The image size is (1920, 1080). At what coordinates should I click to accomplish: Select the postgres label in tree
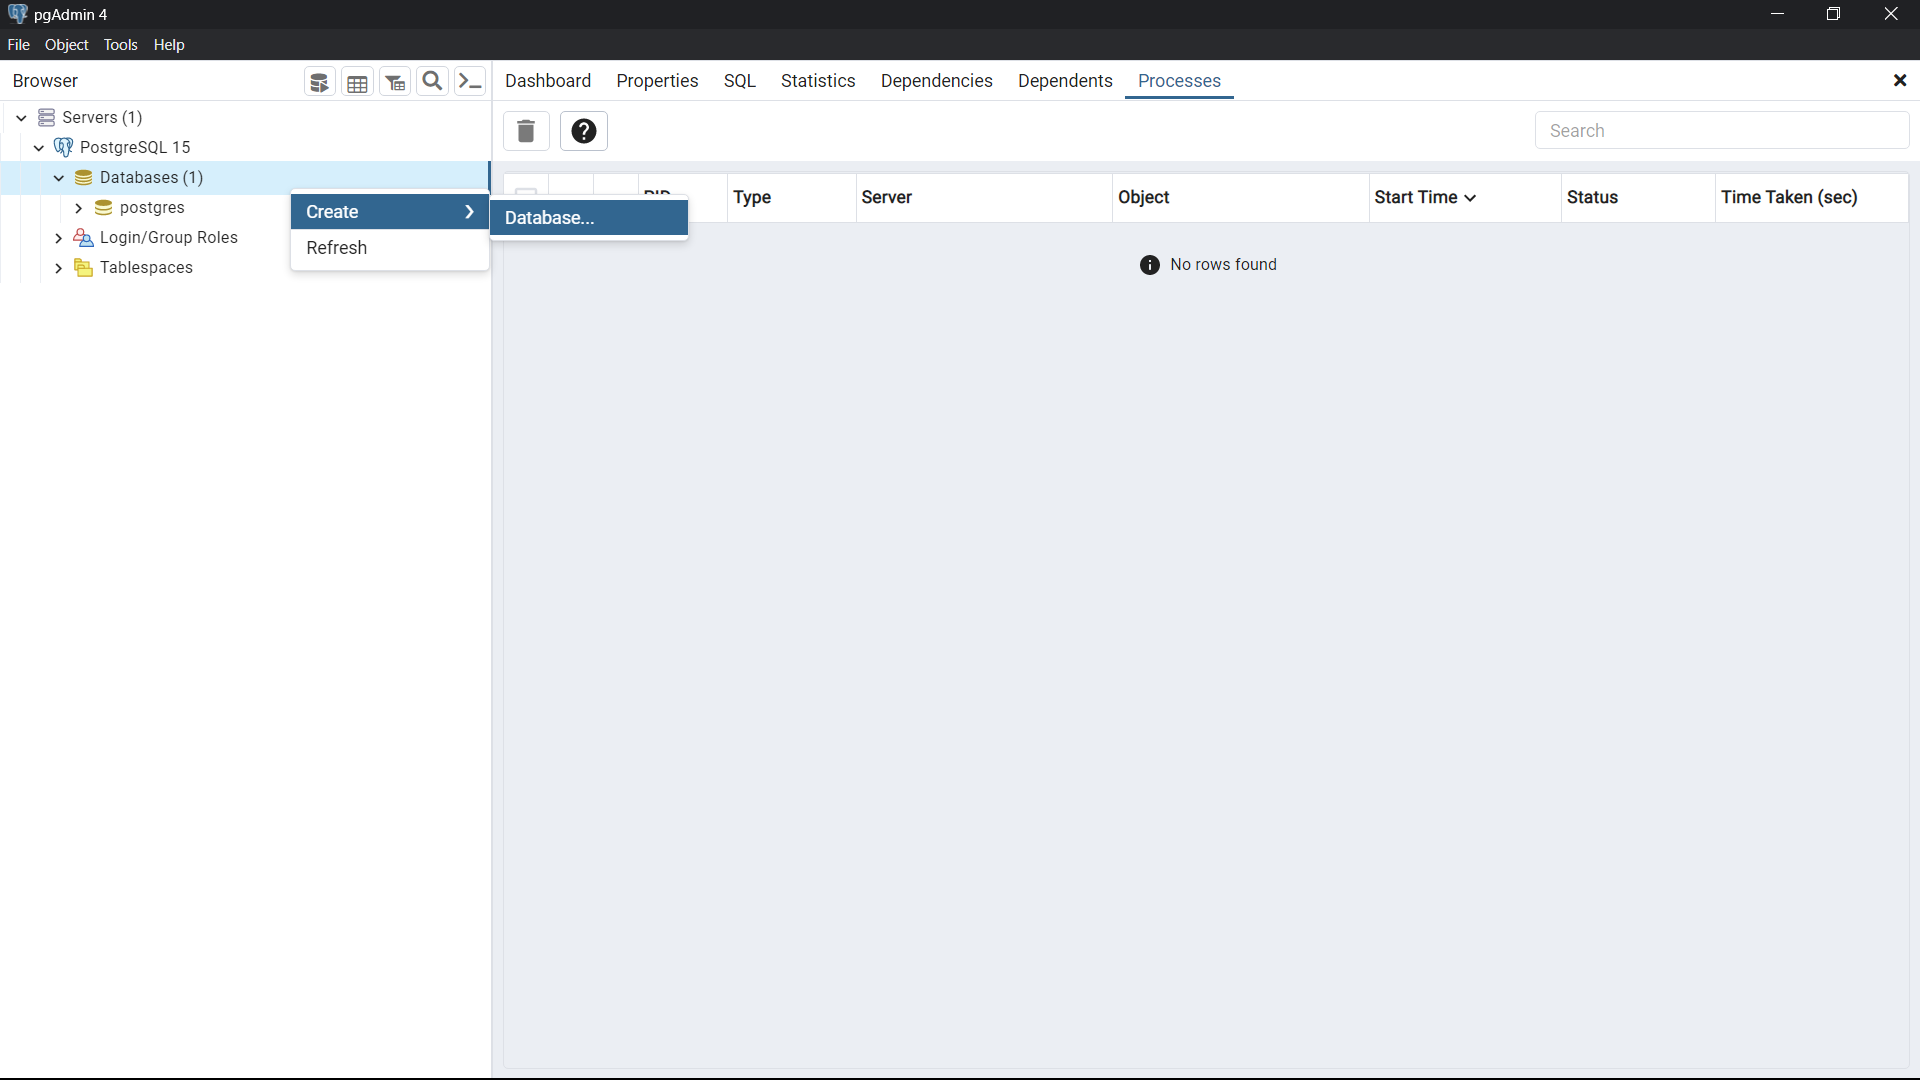(x=152, y=208)
